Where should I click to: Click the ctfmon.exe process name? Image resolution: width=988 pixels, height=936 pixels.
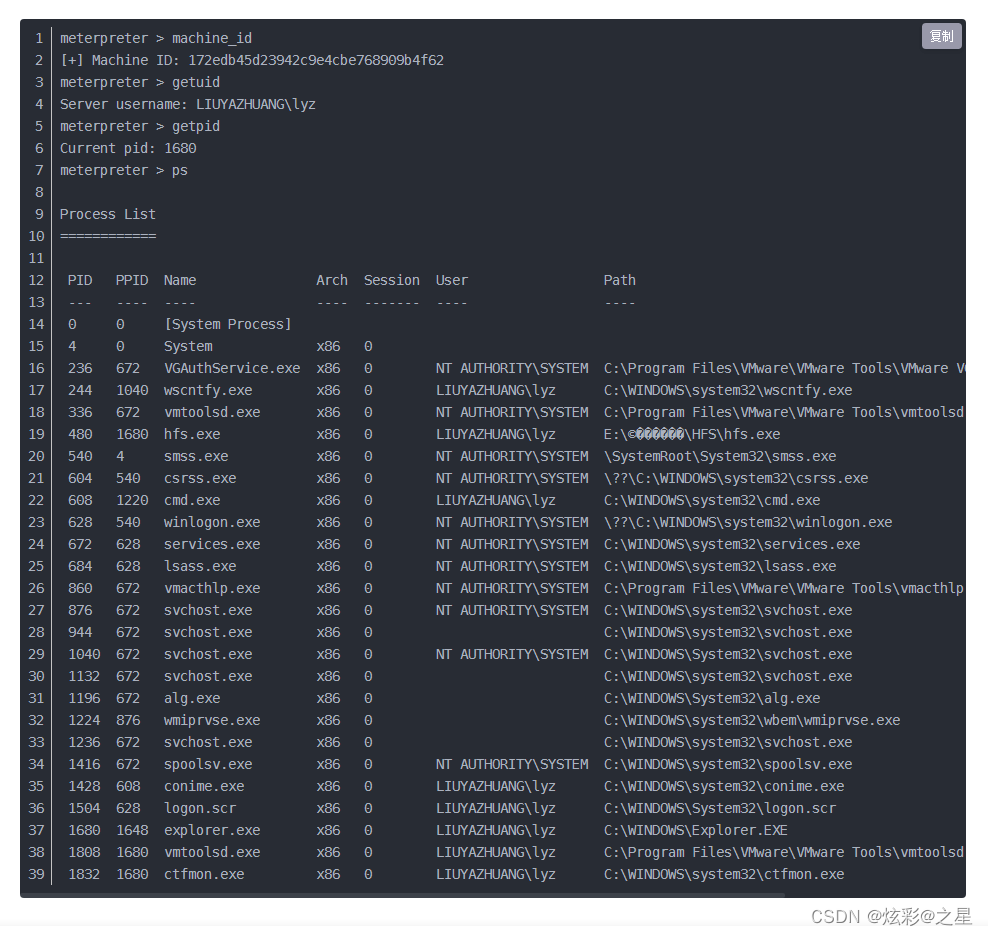click(x=204, y=874)
